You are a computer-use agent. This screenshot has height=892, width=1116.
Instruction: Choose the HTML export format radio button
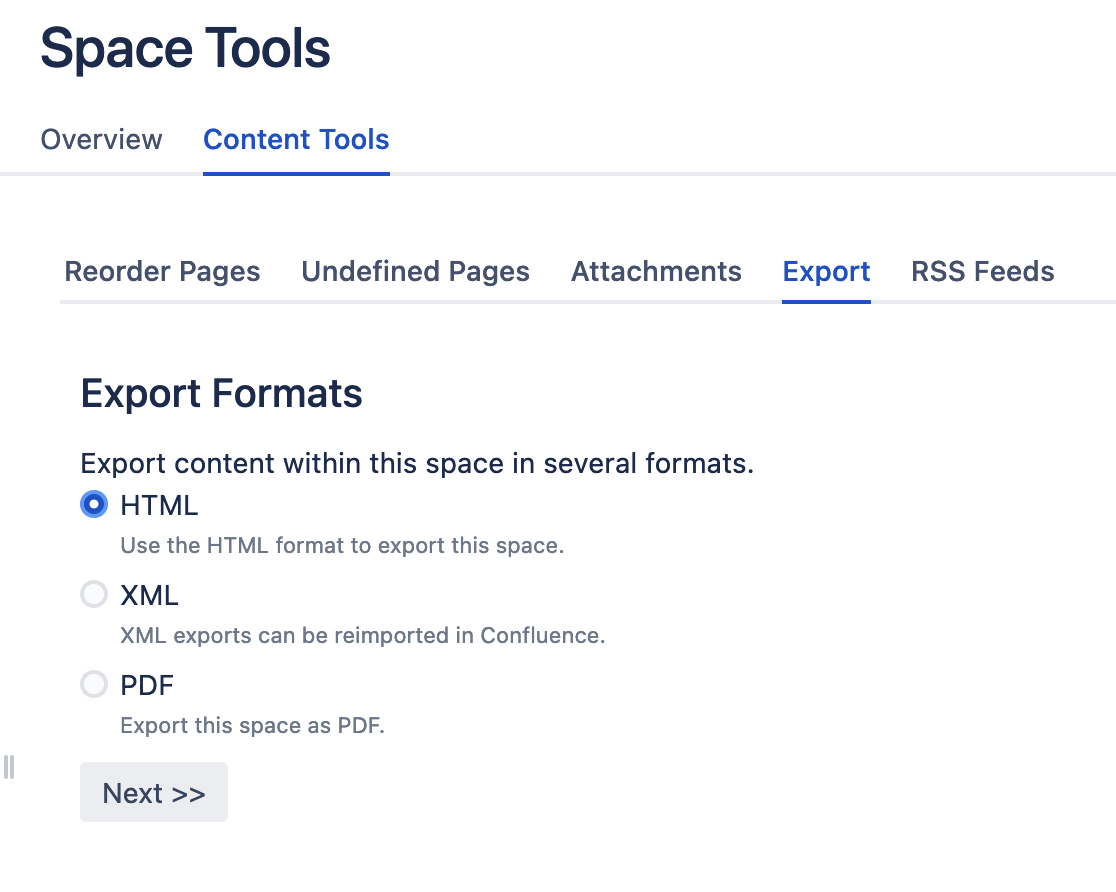pos(94,505)
